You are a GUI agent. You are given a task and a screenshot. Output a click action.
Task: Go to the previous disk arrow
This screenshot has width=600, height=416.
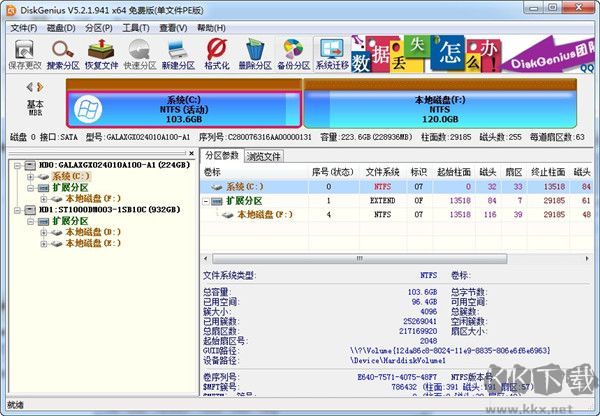click(x=30, y=87)
